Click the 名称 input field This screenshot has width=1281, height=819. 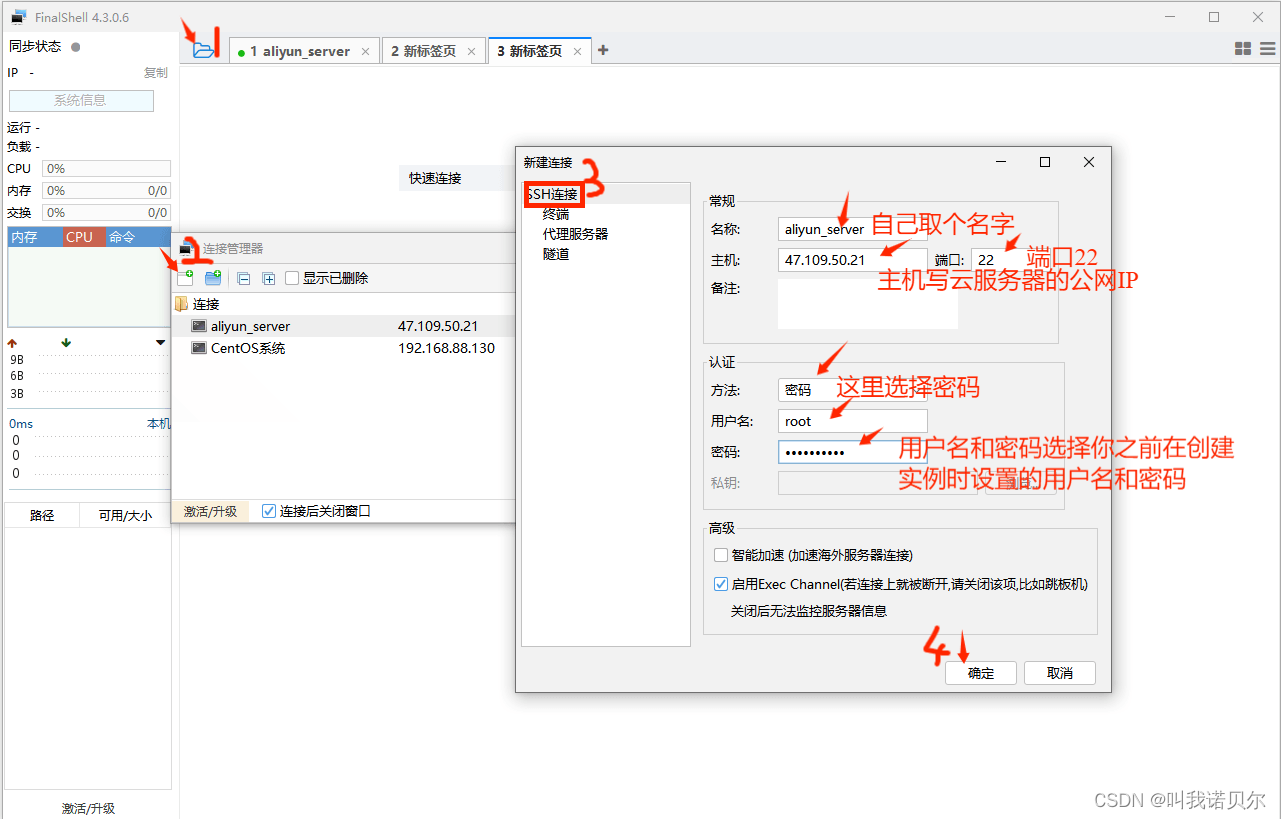point(853,229)
